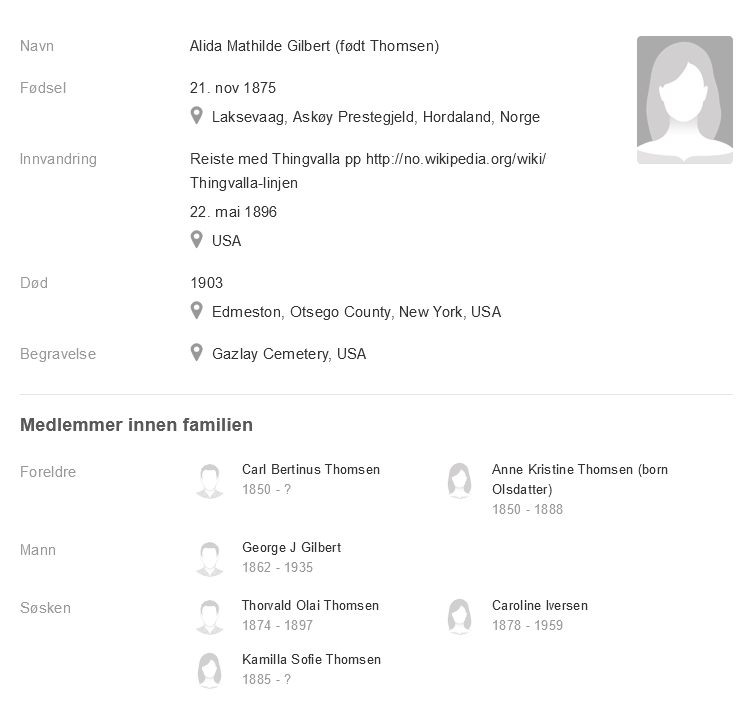Click the pin icon beside Edmeston death place
Screen dimensions: 753x718
click(x=197, y=311)
